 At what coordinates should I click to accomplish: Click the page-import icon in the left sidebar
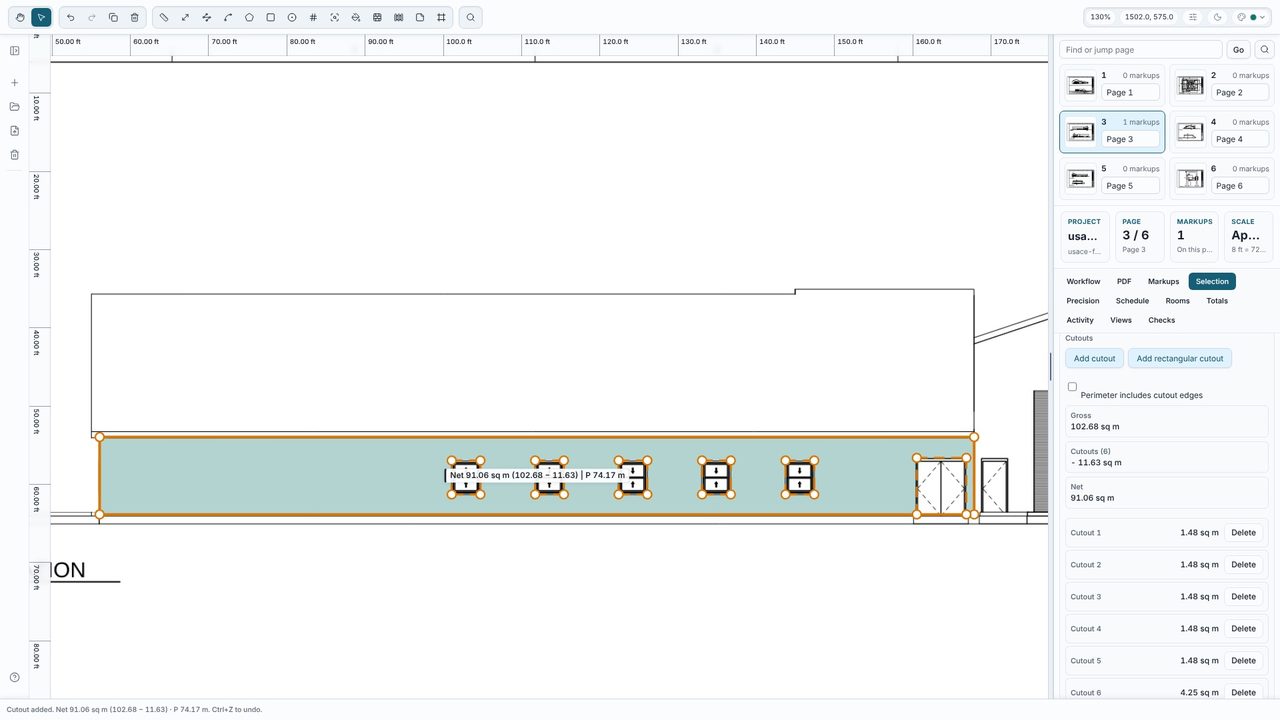(x=14, y=131)
